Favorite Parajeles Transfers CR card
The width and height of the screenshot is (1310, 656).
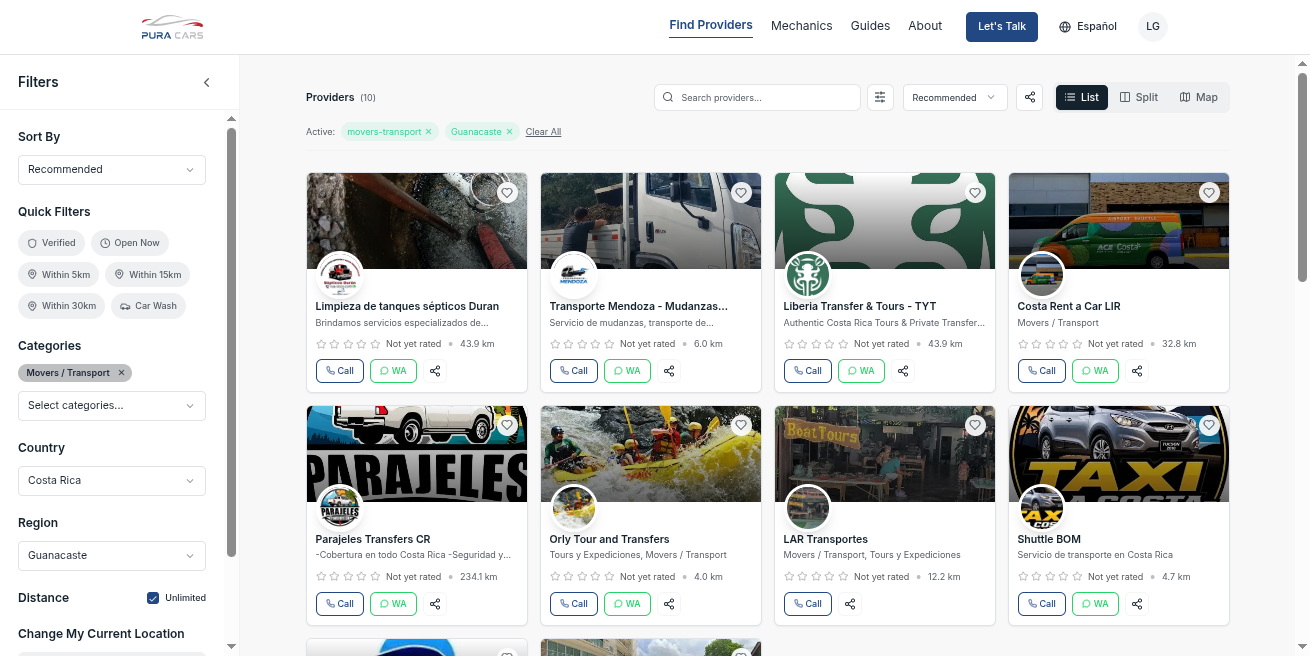click(x=507, y=425)
